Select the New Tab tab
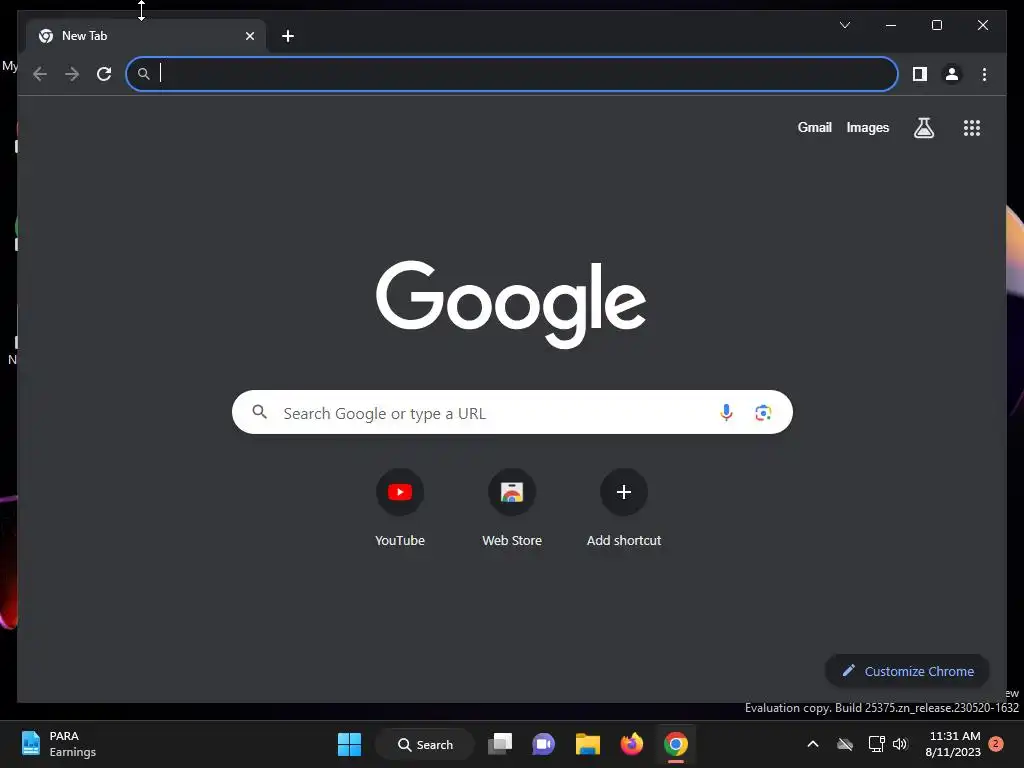The width and height of the screenshot is (1024, 768). point(146,36)
